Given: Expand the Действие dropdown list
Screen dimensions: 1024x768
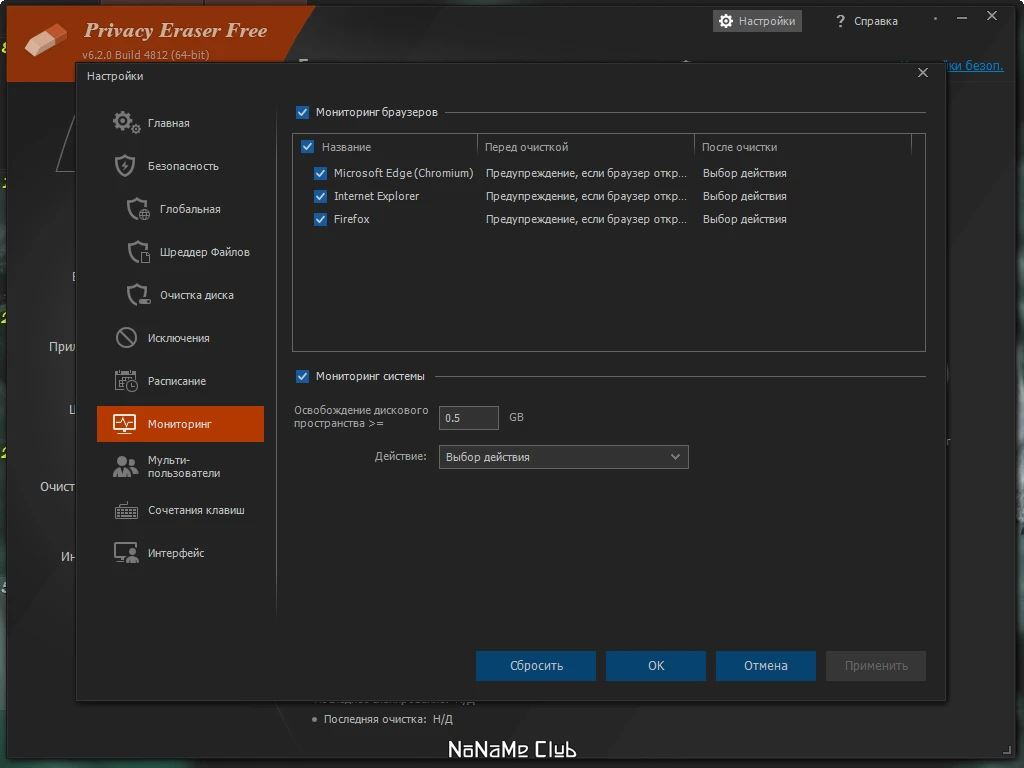Looking at the screenshot, I should tap(564, 457).
